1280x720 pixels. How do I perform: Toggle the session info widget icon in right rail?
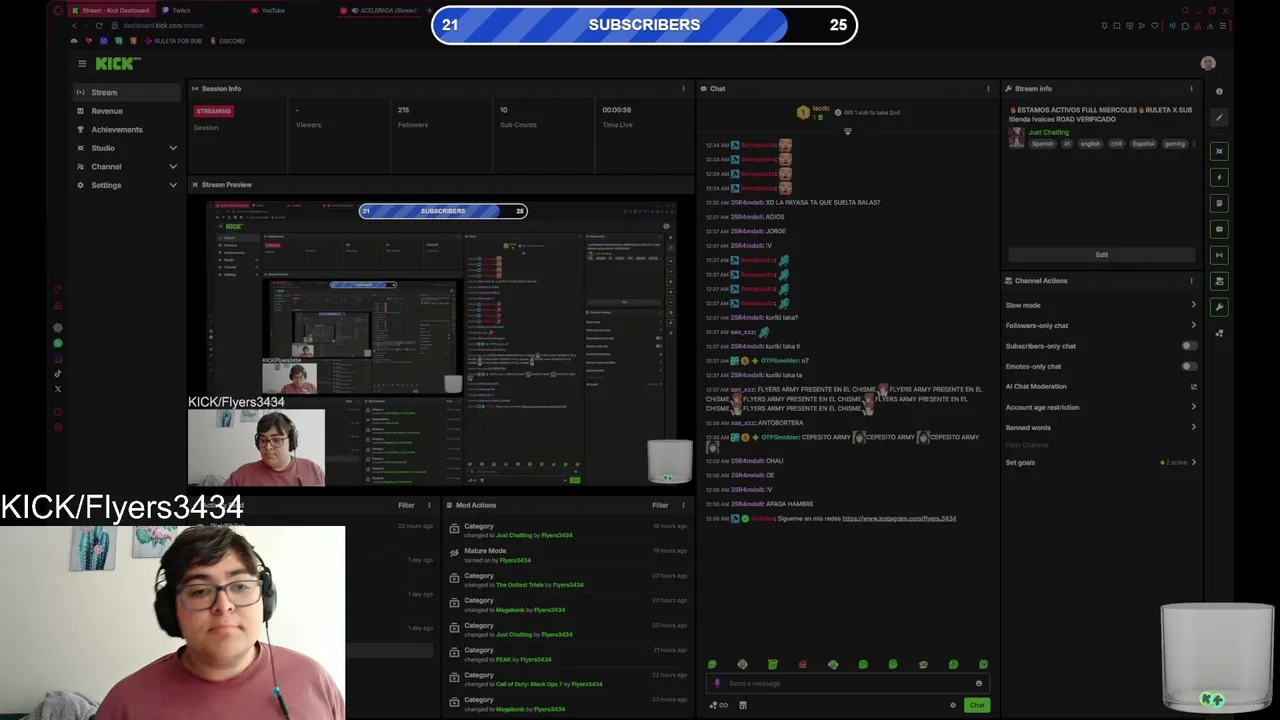click(1219, 255)
